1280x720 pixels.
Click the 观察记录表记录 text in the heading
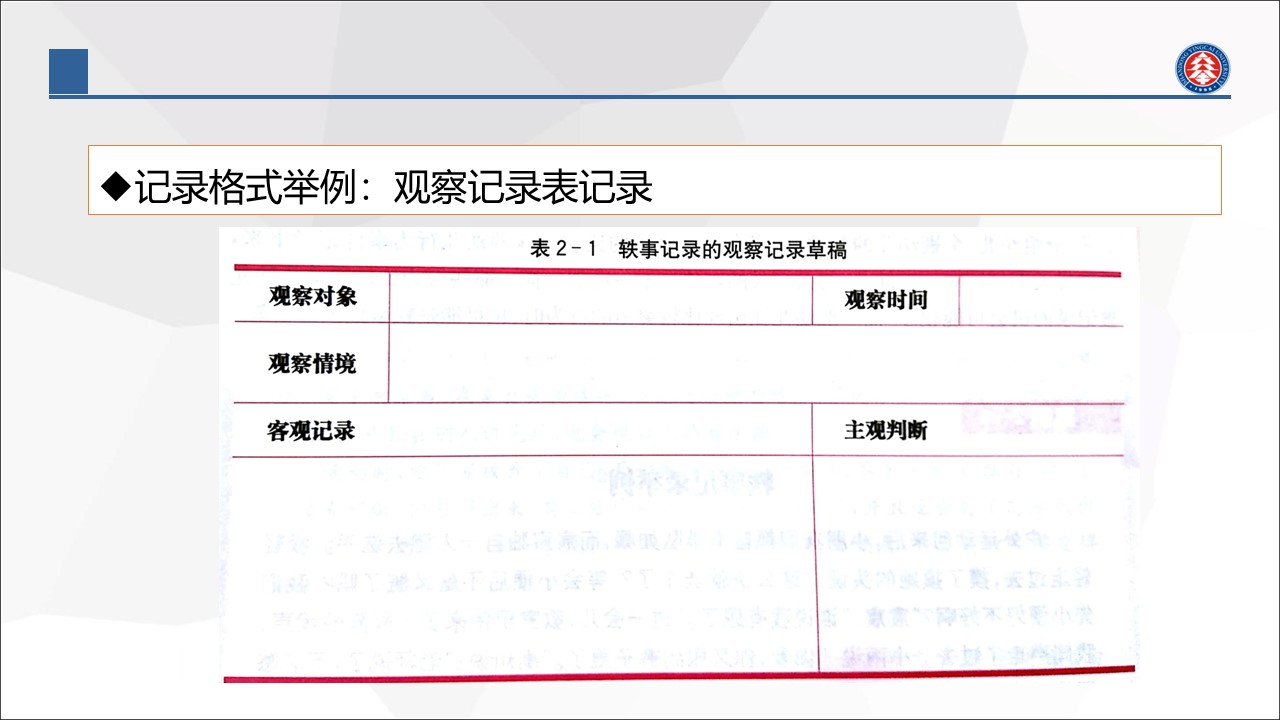tap(523, 187)
